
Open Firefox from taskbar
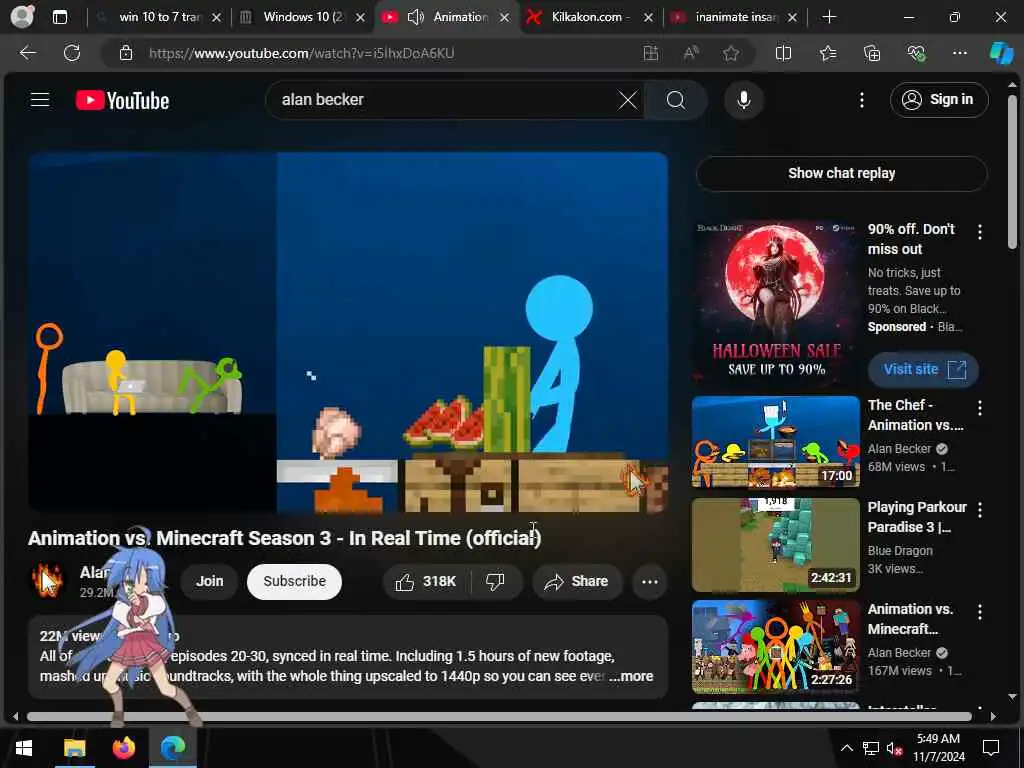tap(123, 748)
